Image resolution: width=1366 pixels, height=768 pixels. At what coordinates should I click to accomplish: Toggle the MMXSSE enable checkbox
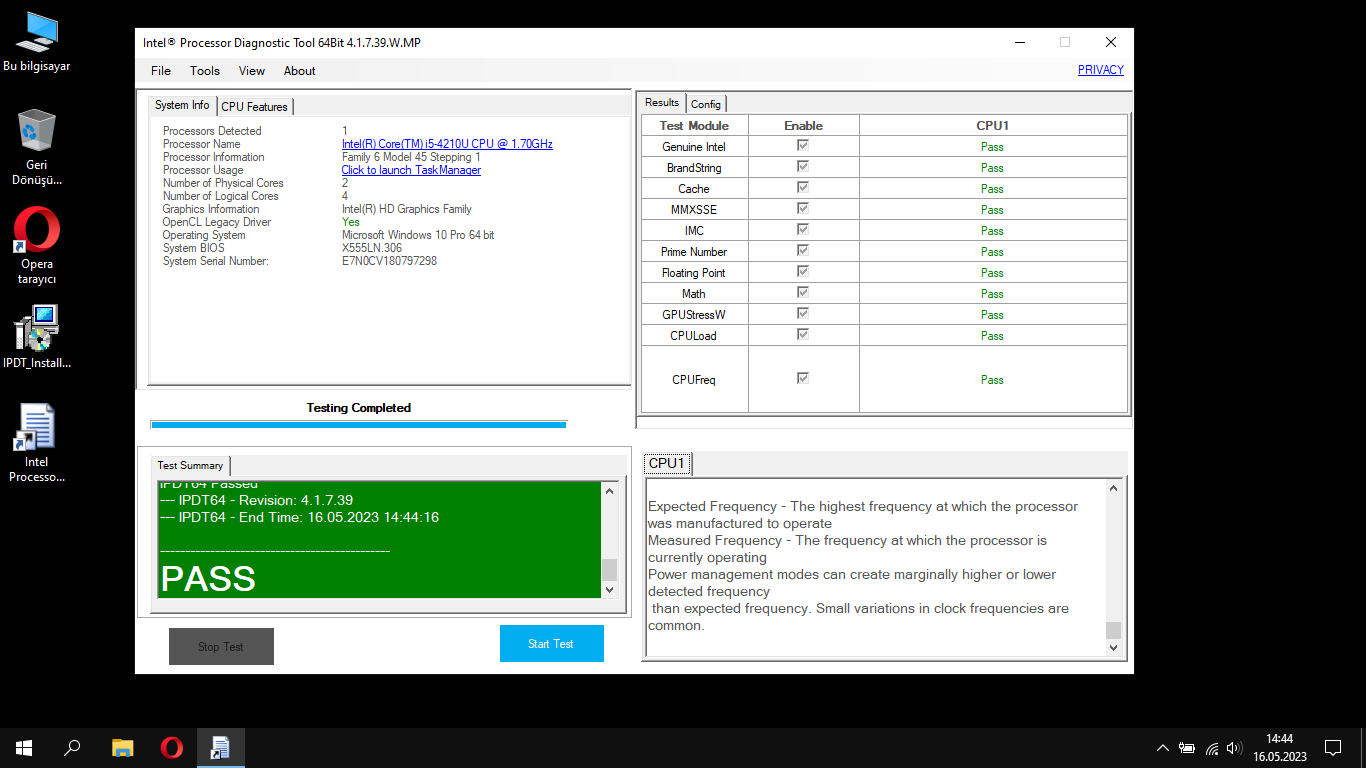pos(803,209)
